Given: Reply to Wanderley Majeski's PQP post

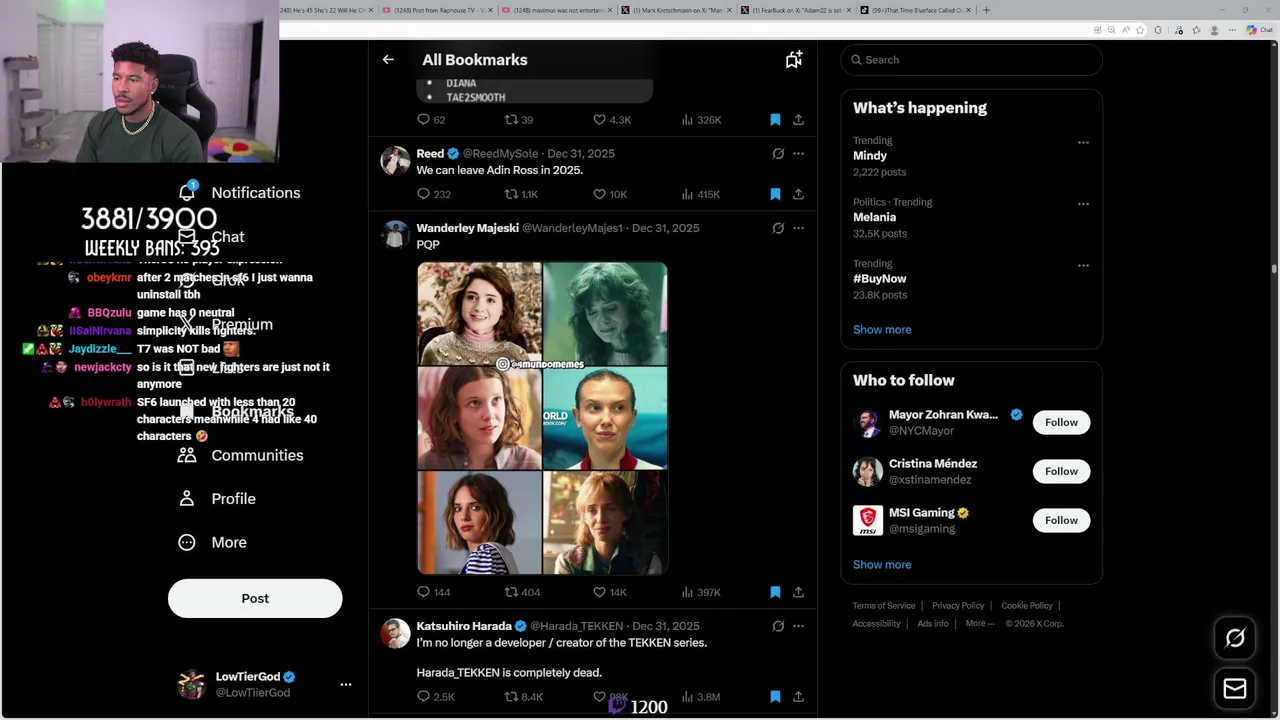Looking at the screenshot, I should click(423, 592).
